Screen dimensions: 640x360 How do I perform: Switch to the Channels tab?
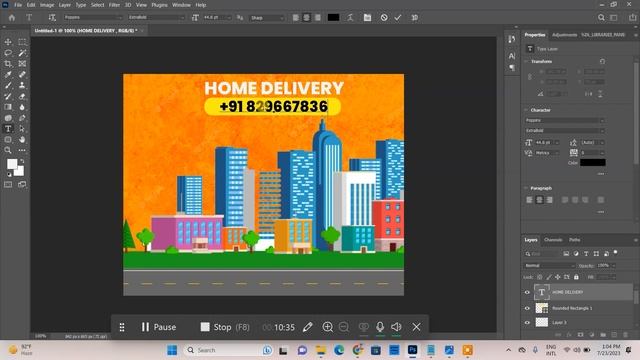point(553,240)
